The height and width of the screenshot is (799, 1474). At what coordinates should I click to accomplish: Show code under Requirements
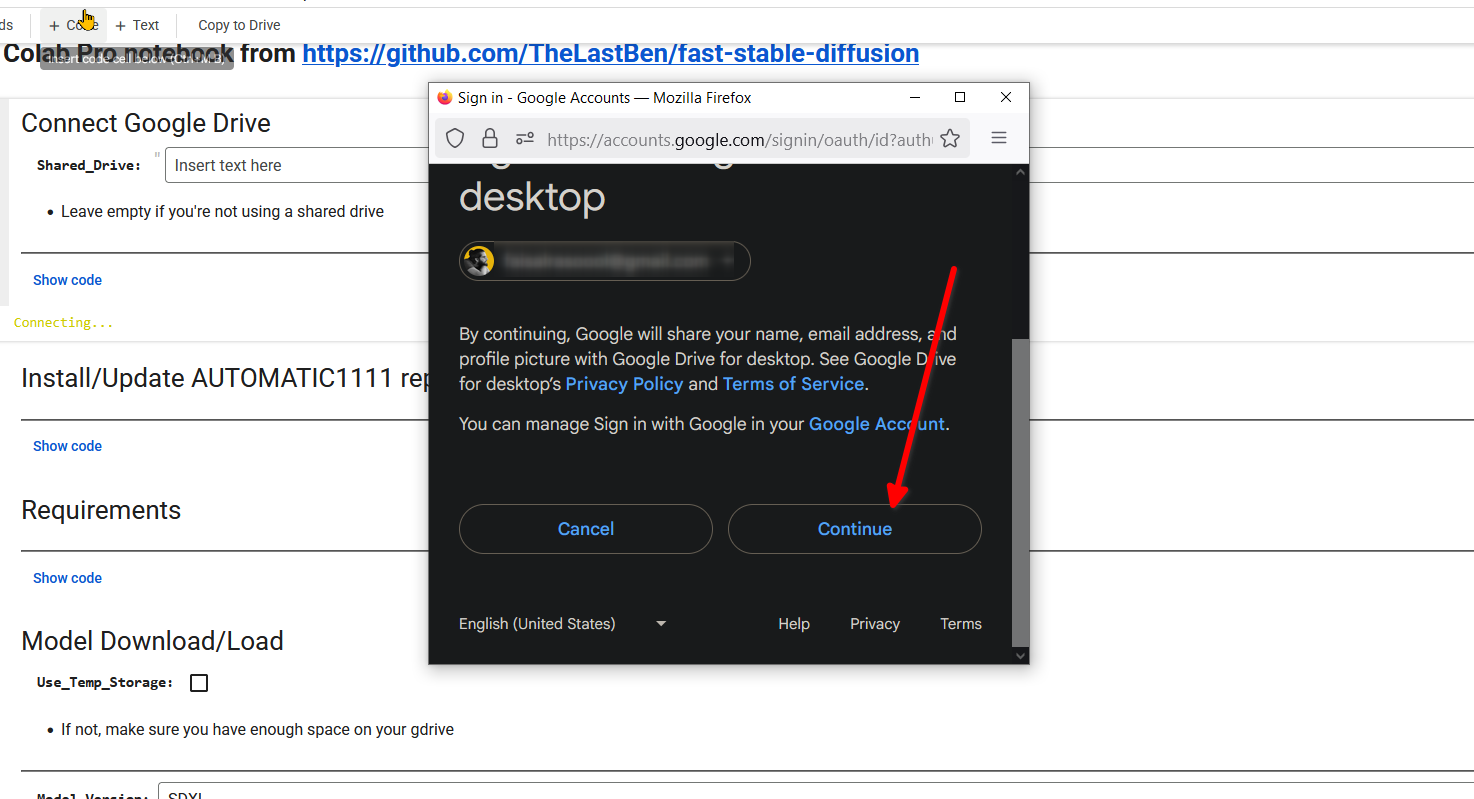(x=68, y=578)
